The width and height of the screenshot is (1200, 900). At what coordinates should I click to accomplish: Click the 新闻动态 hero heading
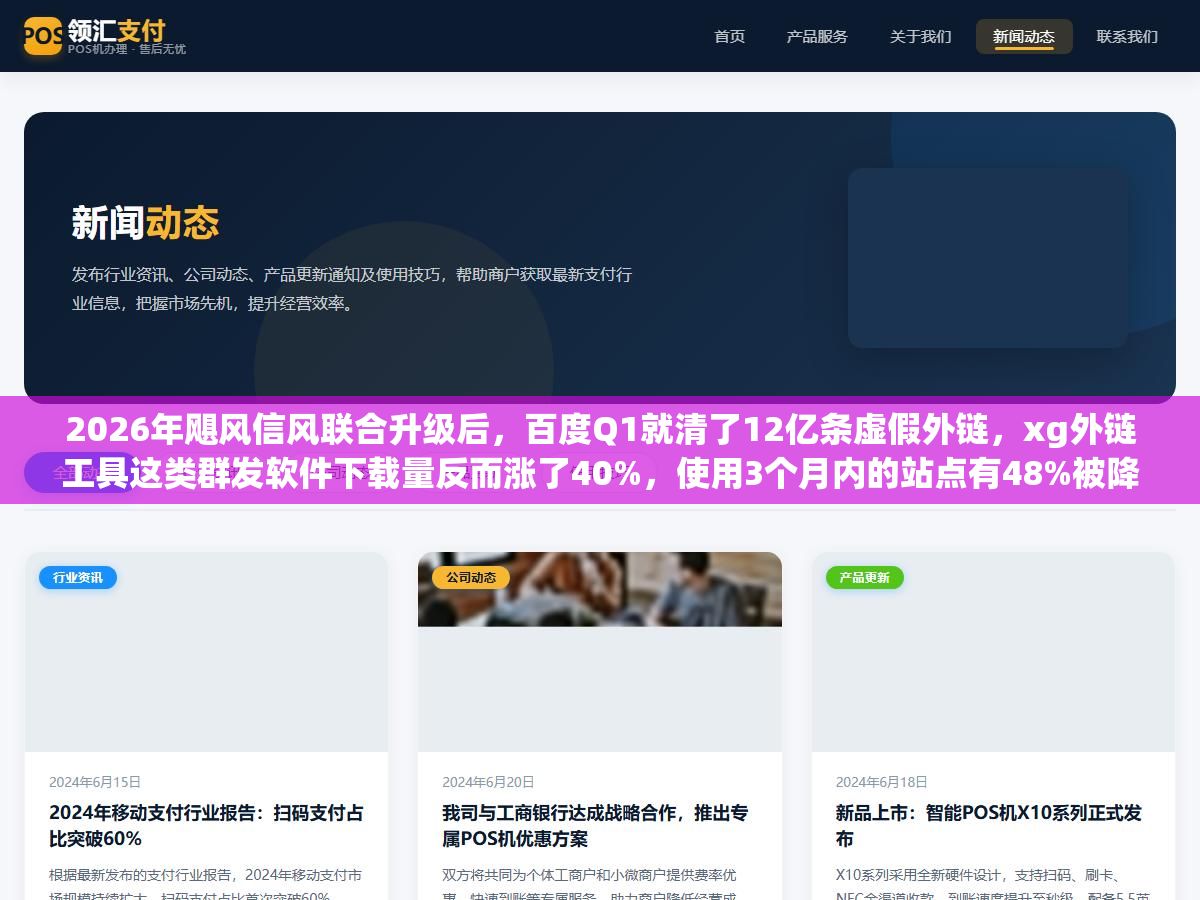tap(145, 222)
